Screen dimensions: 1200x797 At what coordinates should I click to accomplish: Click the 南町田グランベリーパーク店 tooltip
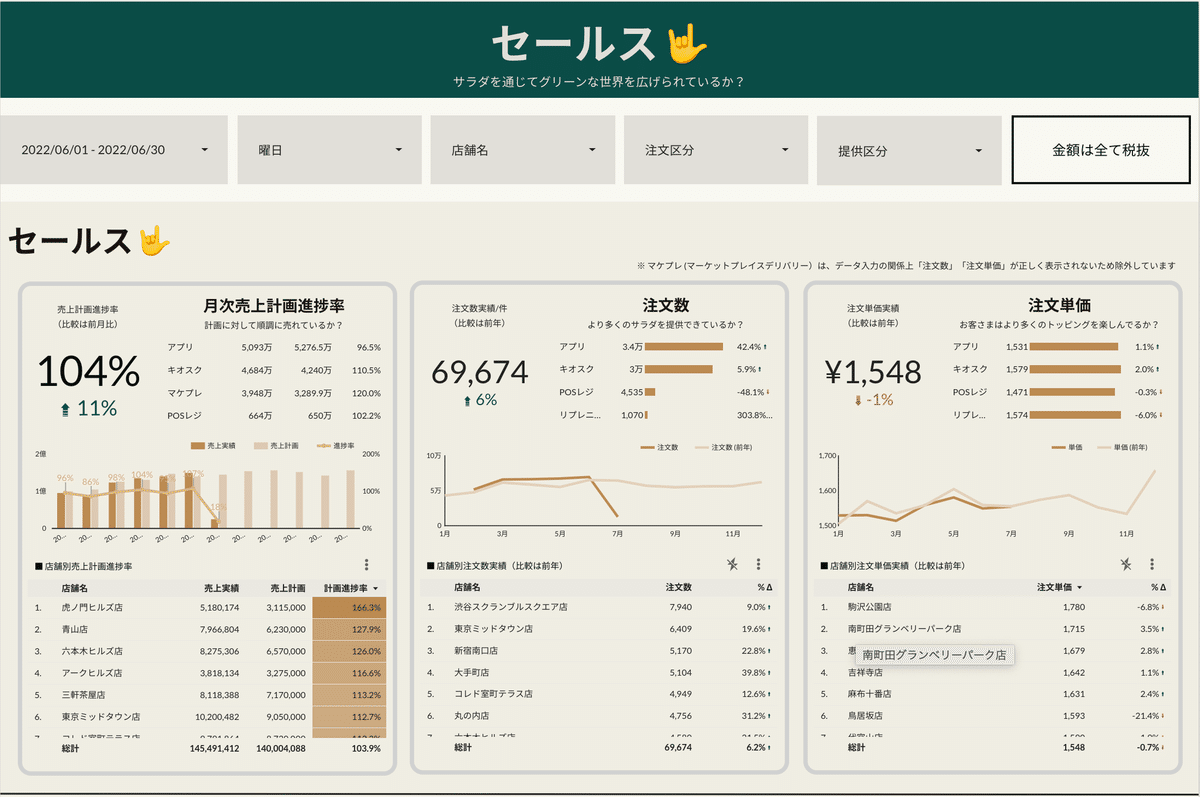(934, 656)
